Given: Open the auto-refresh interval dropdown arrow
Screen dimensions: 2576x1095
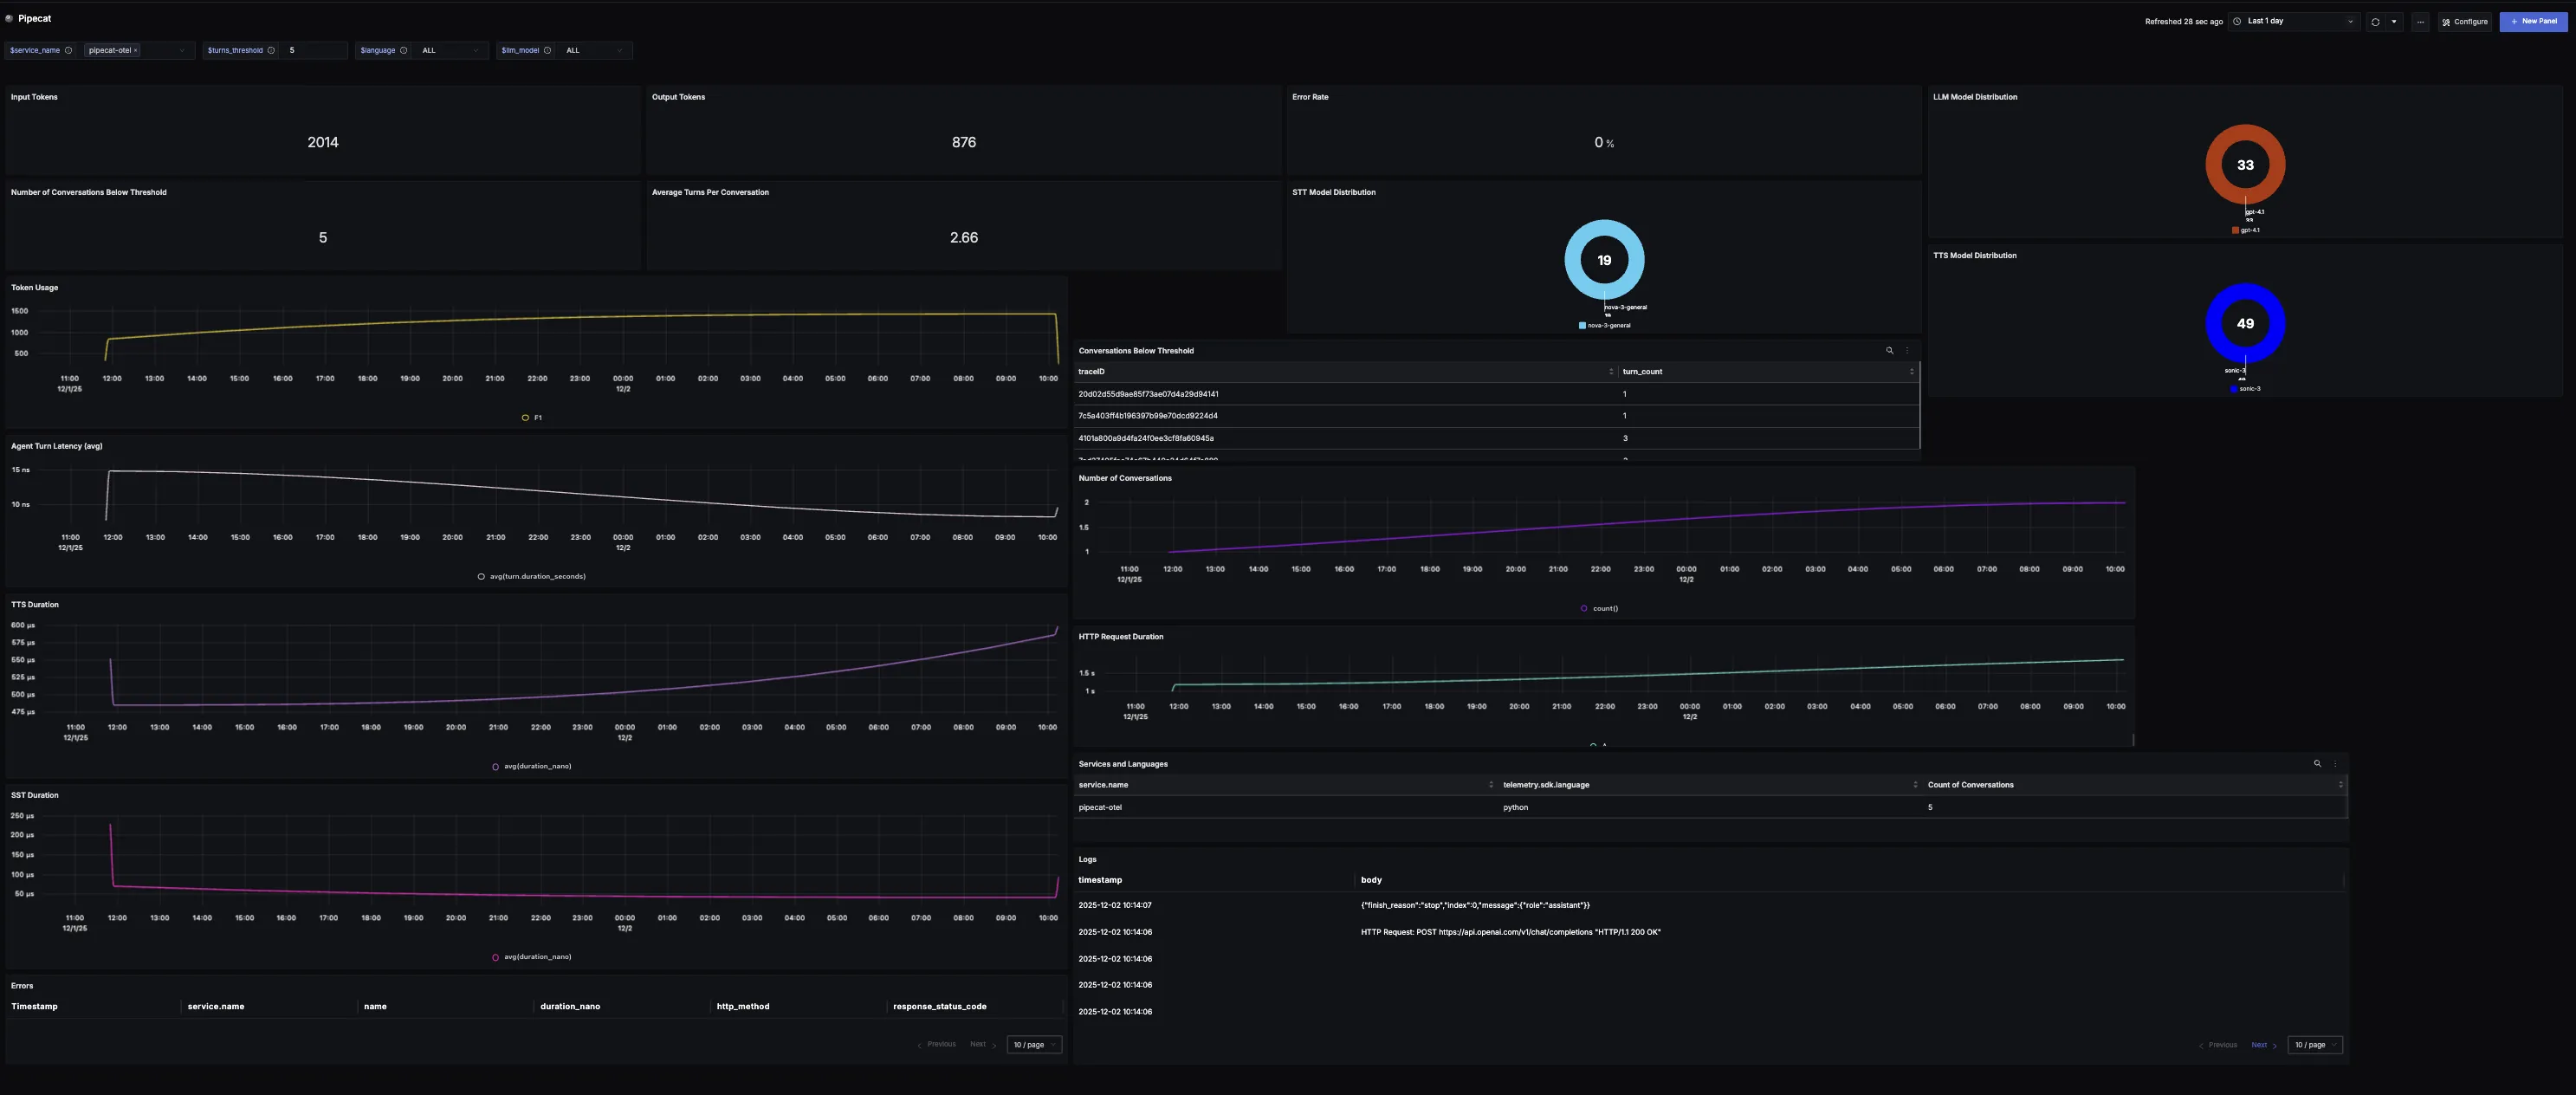Looking at the screenshot, I should (x=2394, y=21).
